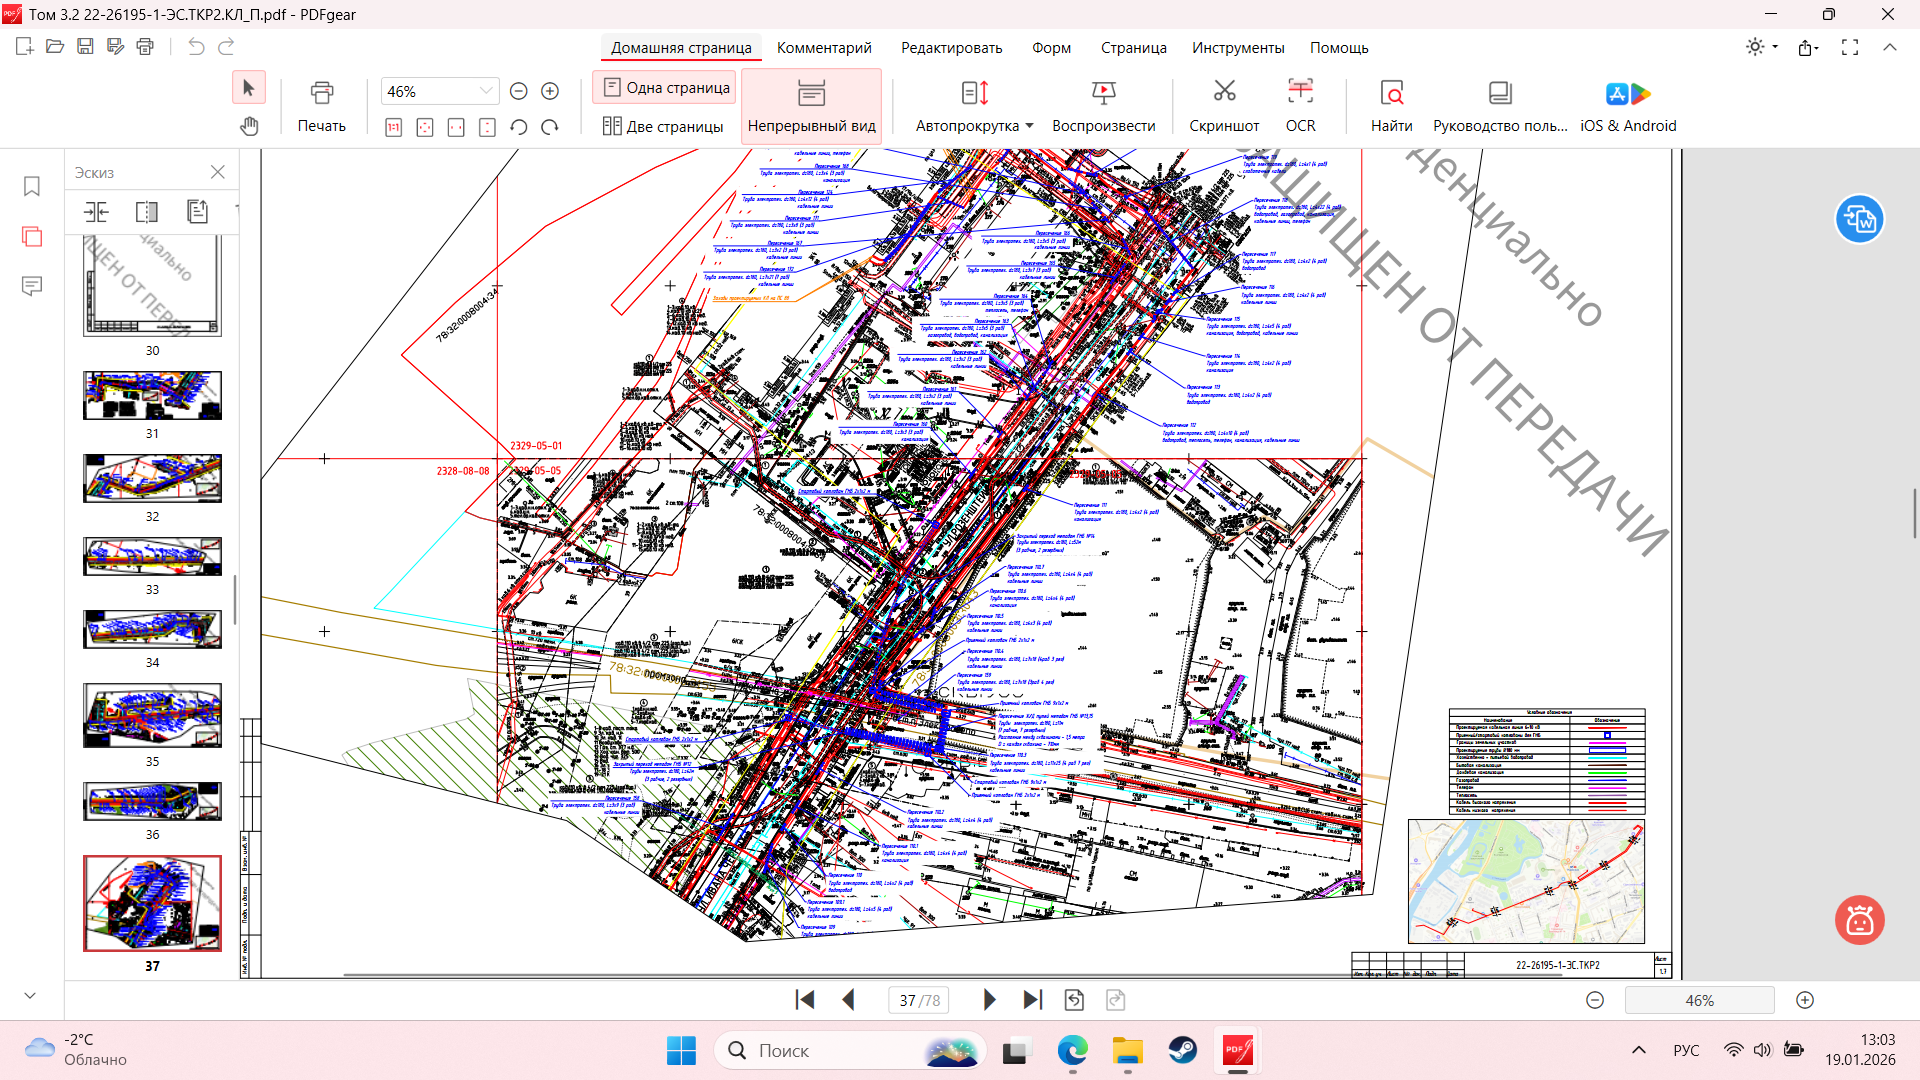Open the Screenshot (Скриншот) tool
Image resolution: width=1920 pixels, height=1080 pixels.
pos(1224,93)
